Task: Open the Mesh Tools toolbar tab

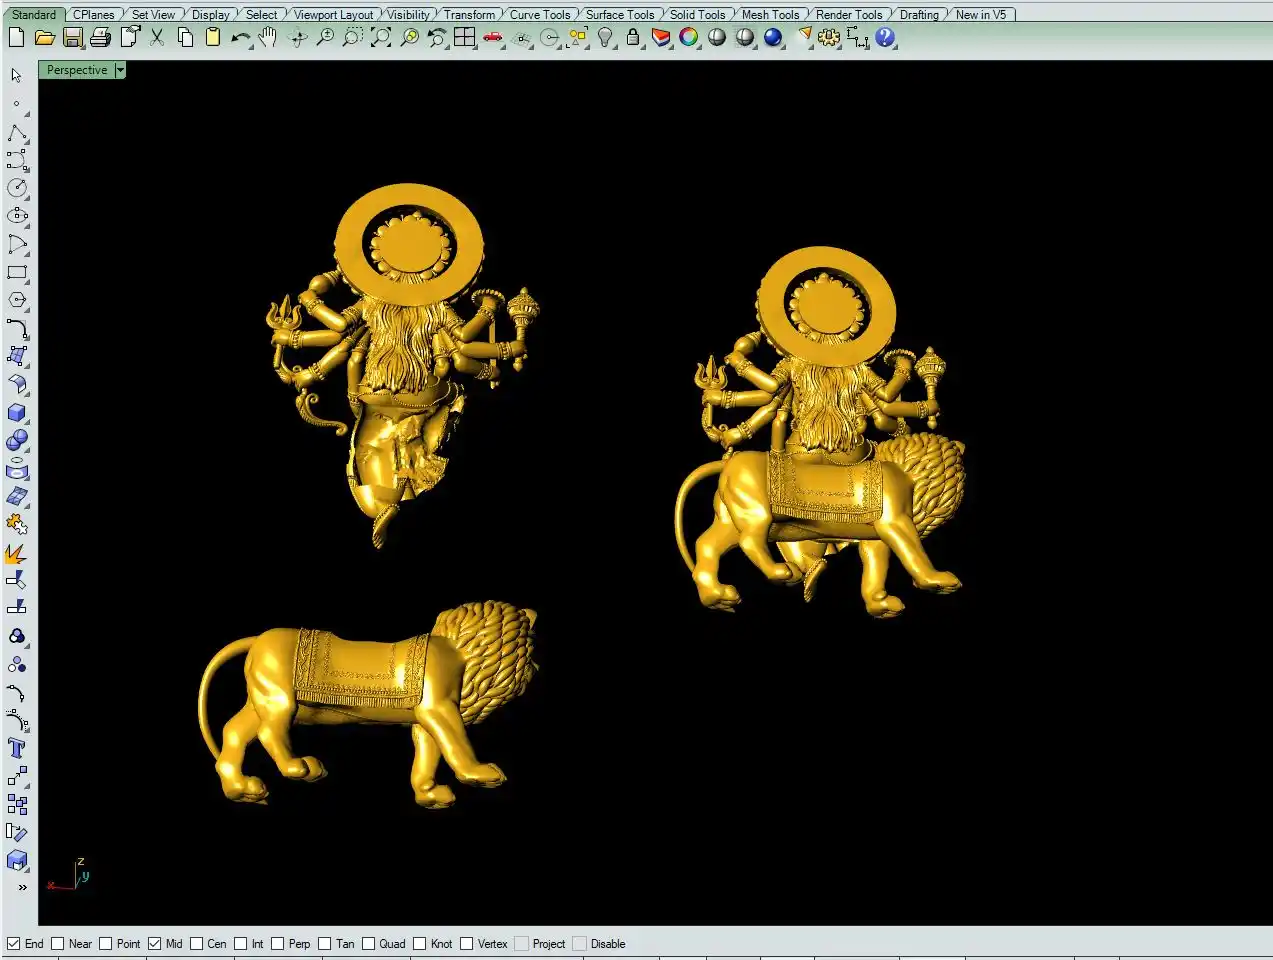Action: [x=770, y=14]
